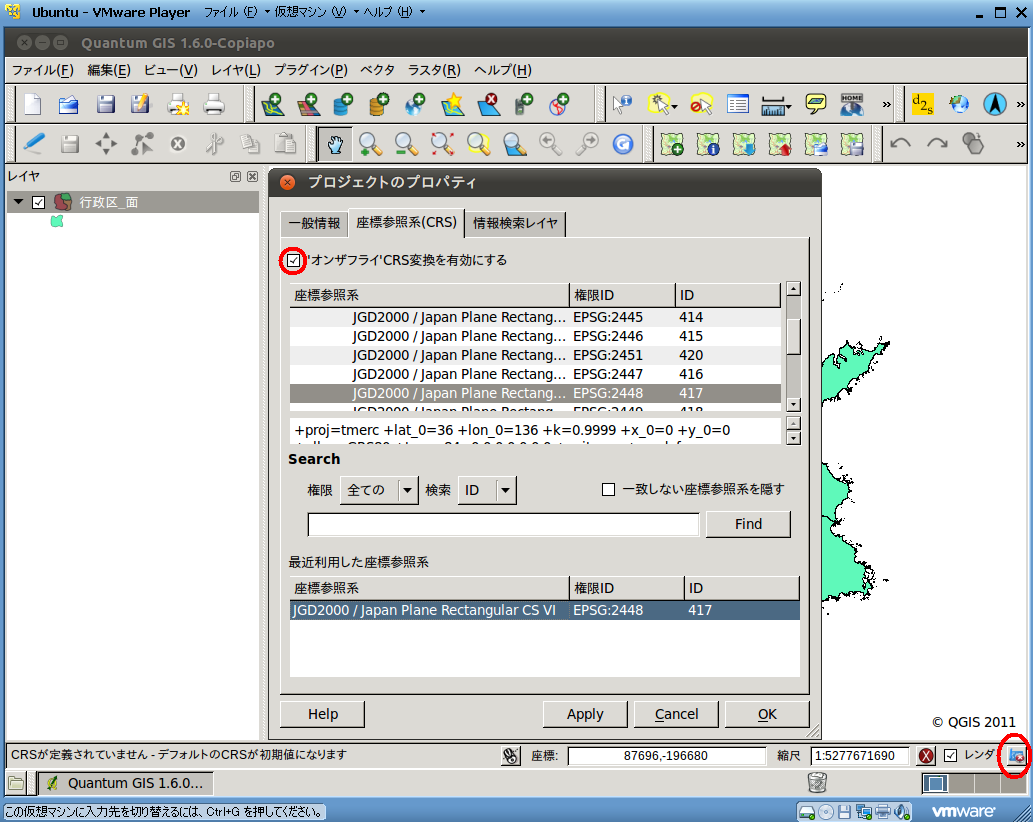1033x822 pixels.
Task: Click the North Arrow plugin icon
Action: (995, 104)
